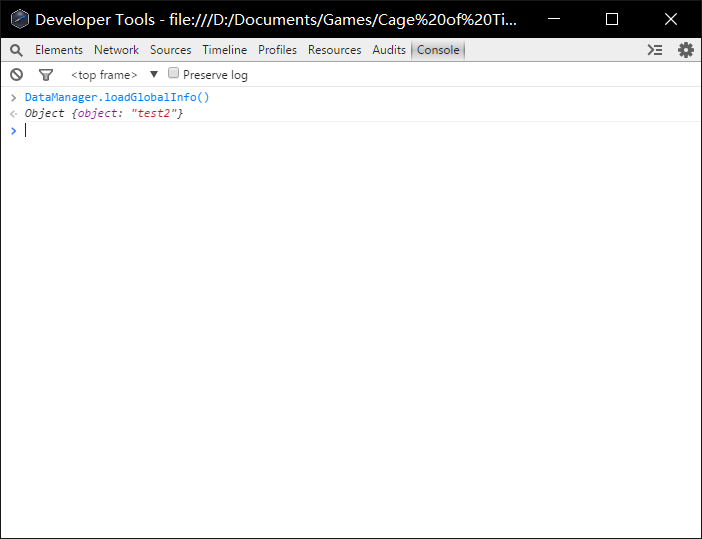Click the Developer Tools app icon in title bar
Viewport: 702px width, 539px height.
coord(20,19)
